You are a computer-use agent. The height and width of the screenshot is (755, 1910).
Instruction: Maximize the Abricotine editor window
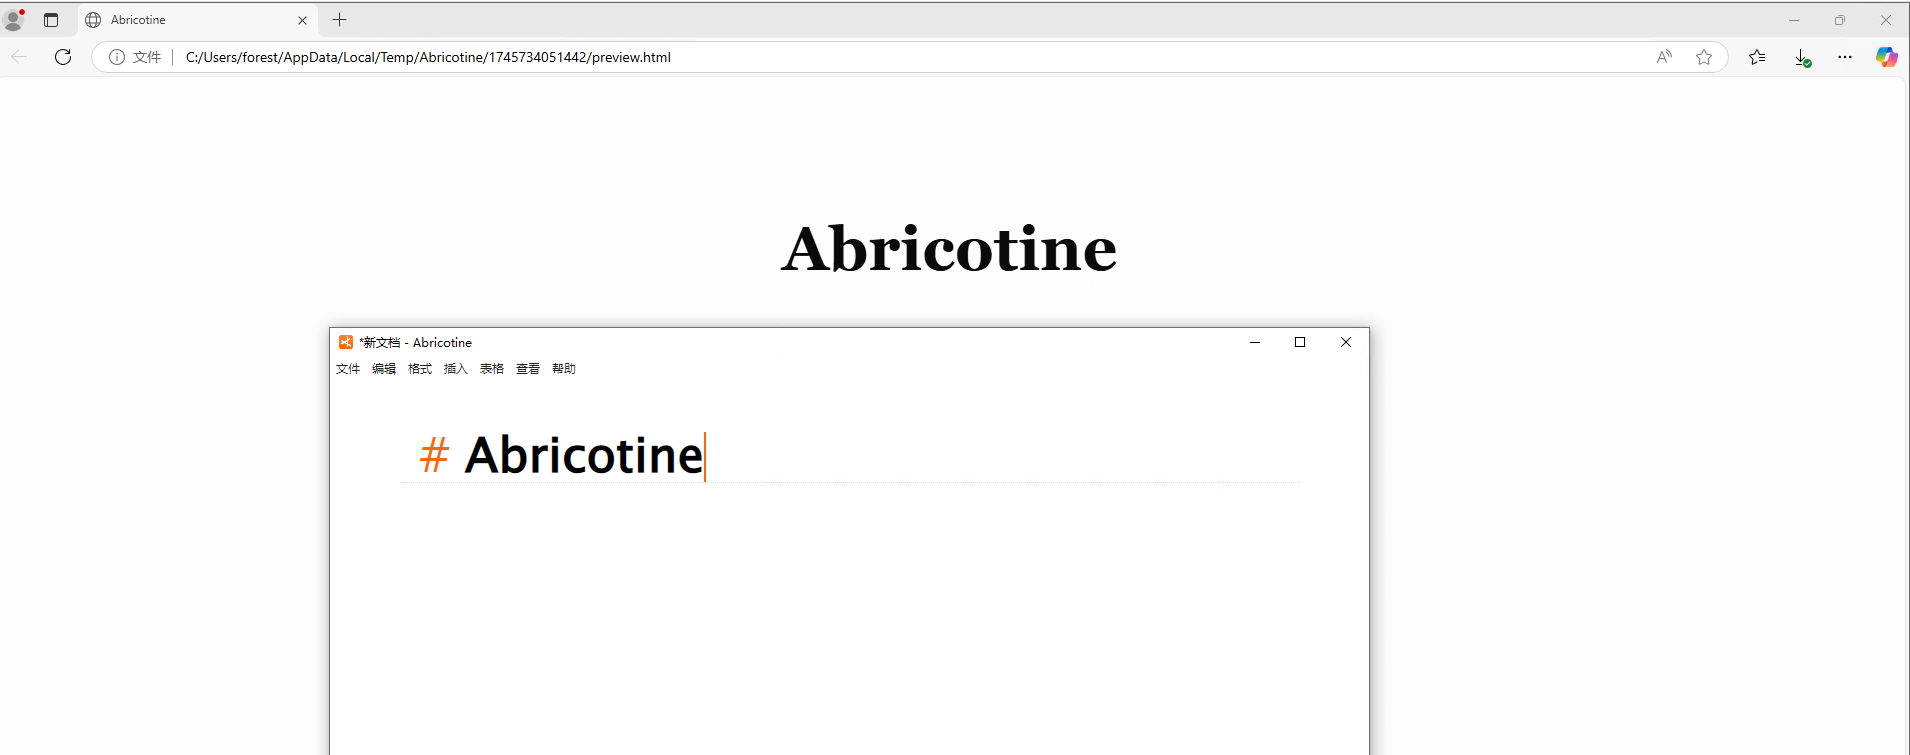coord(1300,342)
